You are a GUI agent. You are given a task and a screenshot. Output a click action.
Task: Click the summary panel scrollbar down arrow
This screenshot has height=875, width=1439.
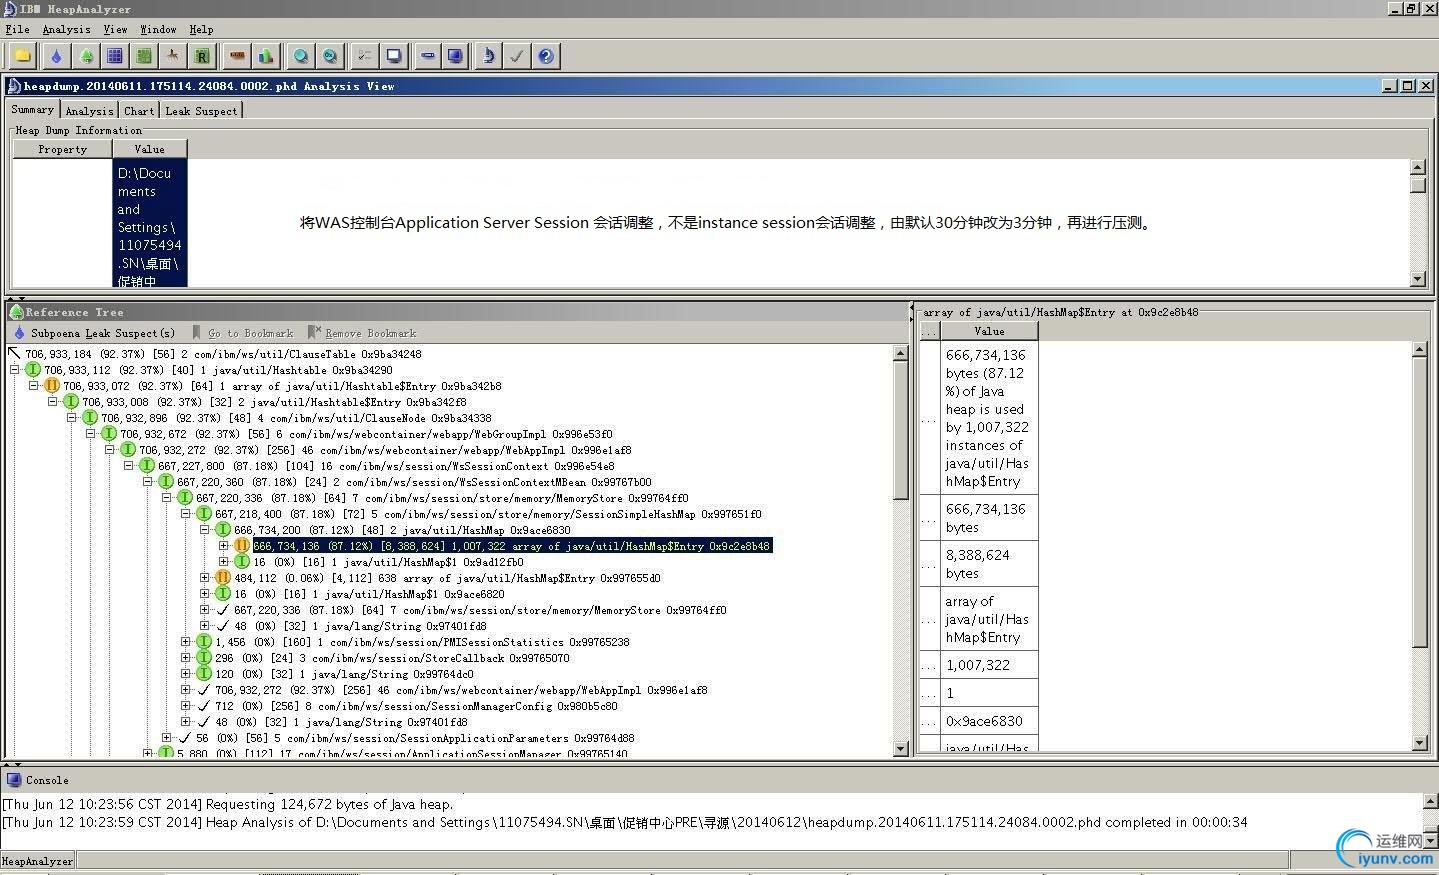coord(1418,279)
